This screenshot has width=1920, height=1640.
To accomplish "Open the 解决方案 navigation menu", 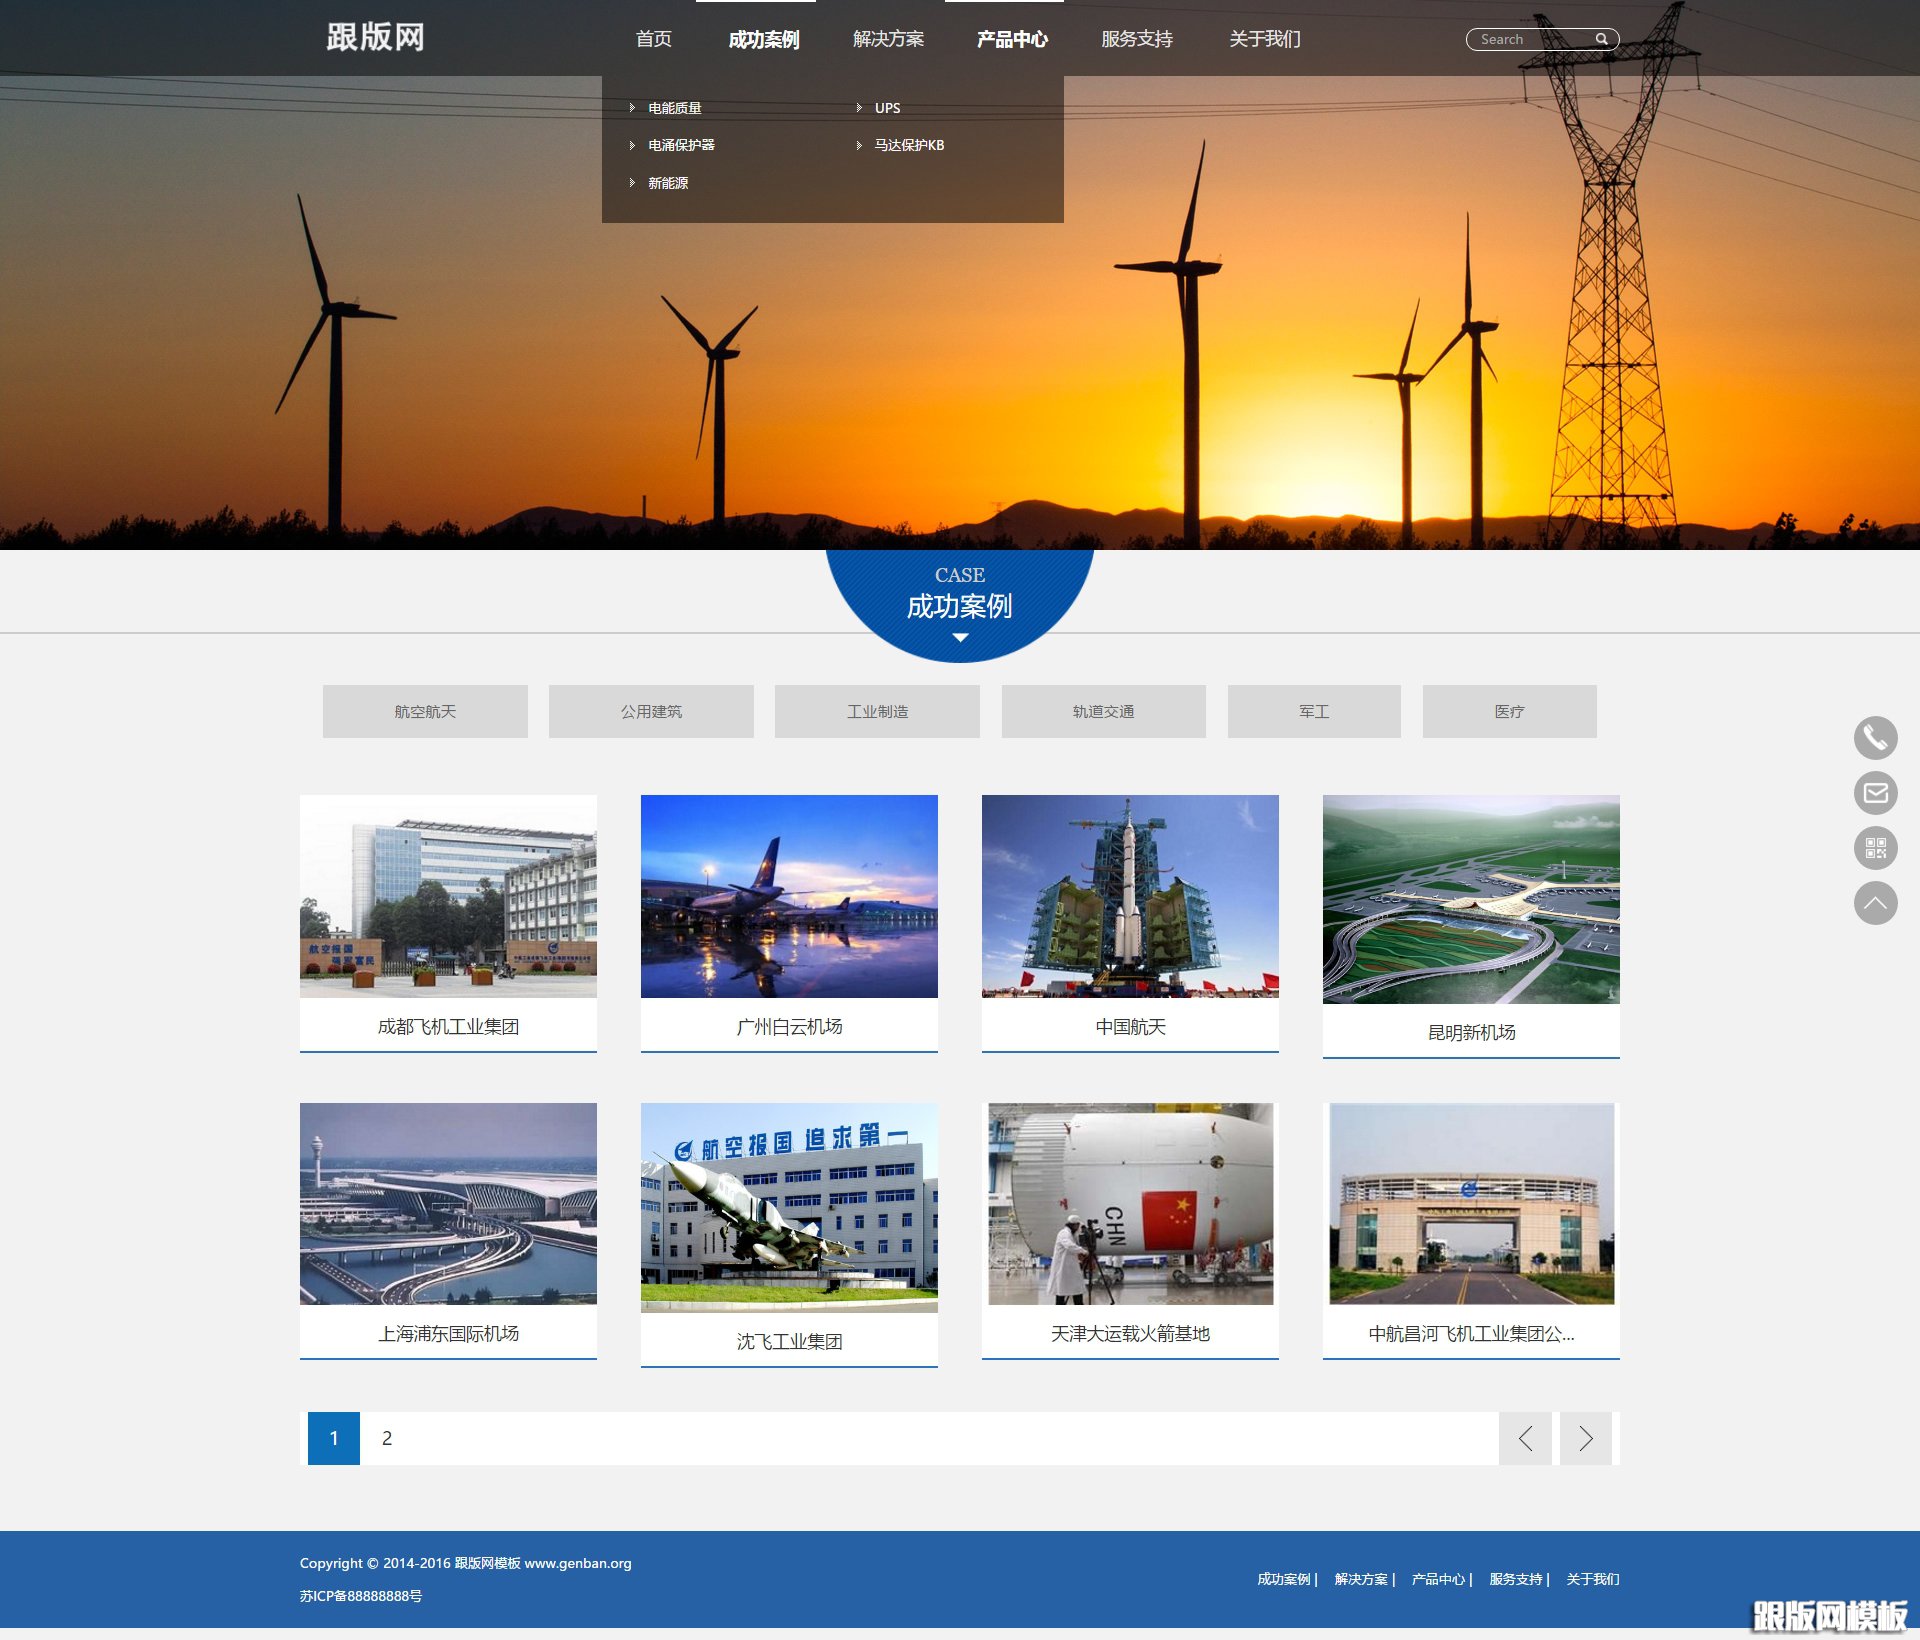I will point(888,39).
